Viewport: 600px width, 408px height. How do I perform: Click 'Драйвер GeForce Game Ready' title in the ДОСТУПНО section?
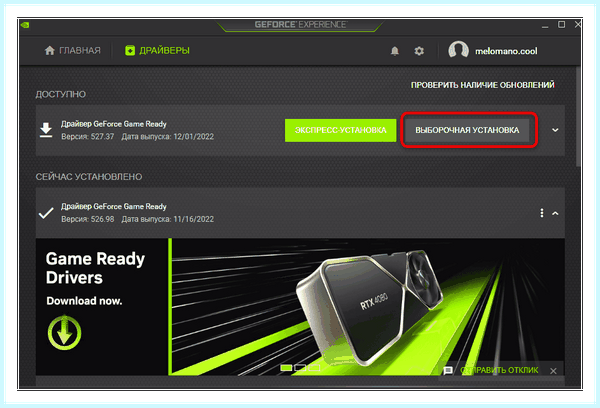pos(114,124)
